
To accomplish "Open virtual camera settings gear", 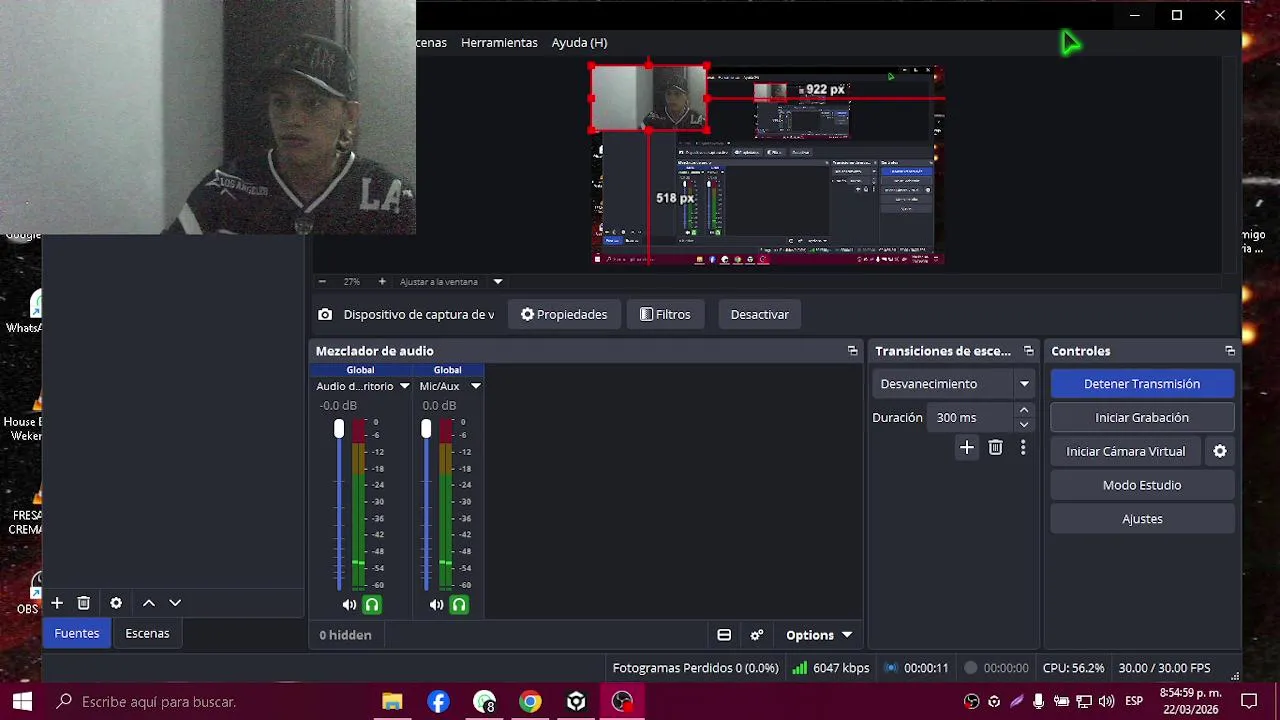I will pos(1220,451).
